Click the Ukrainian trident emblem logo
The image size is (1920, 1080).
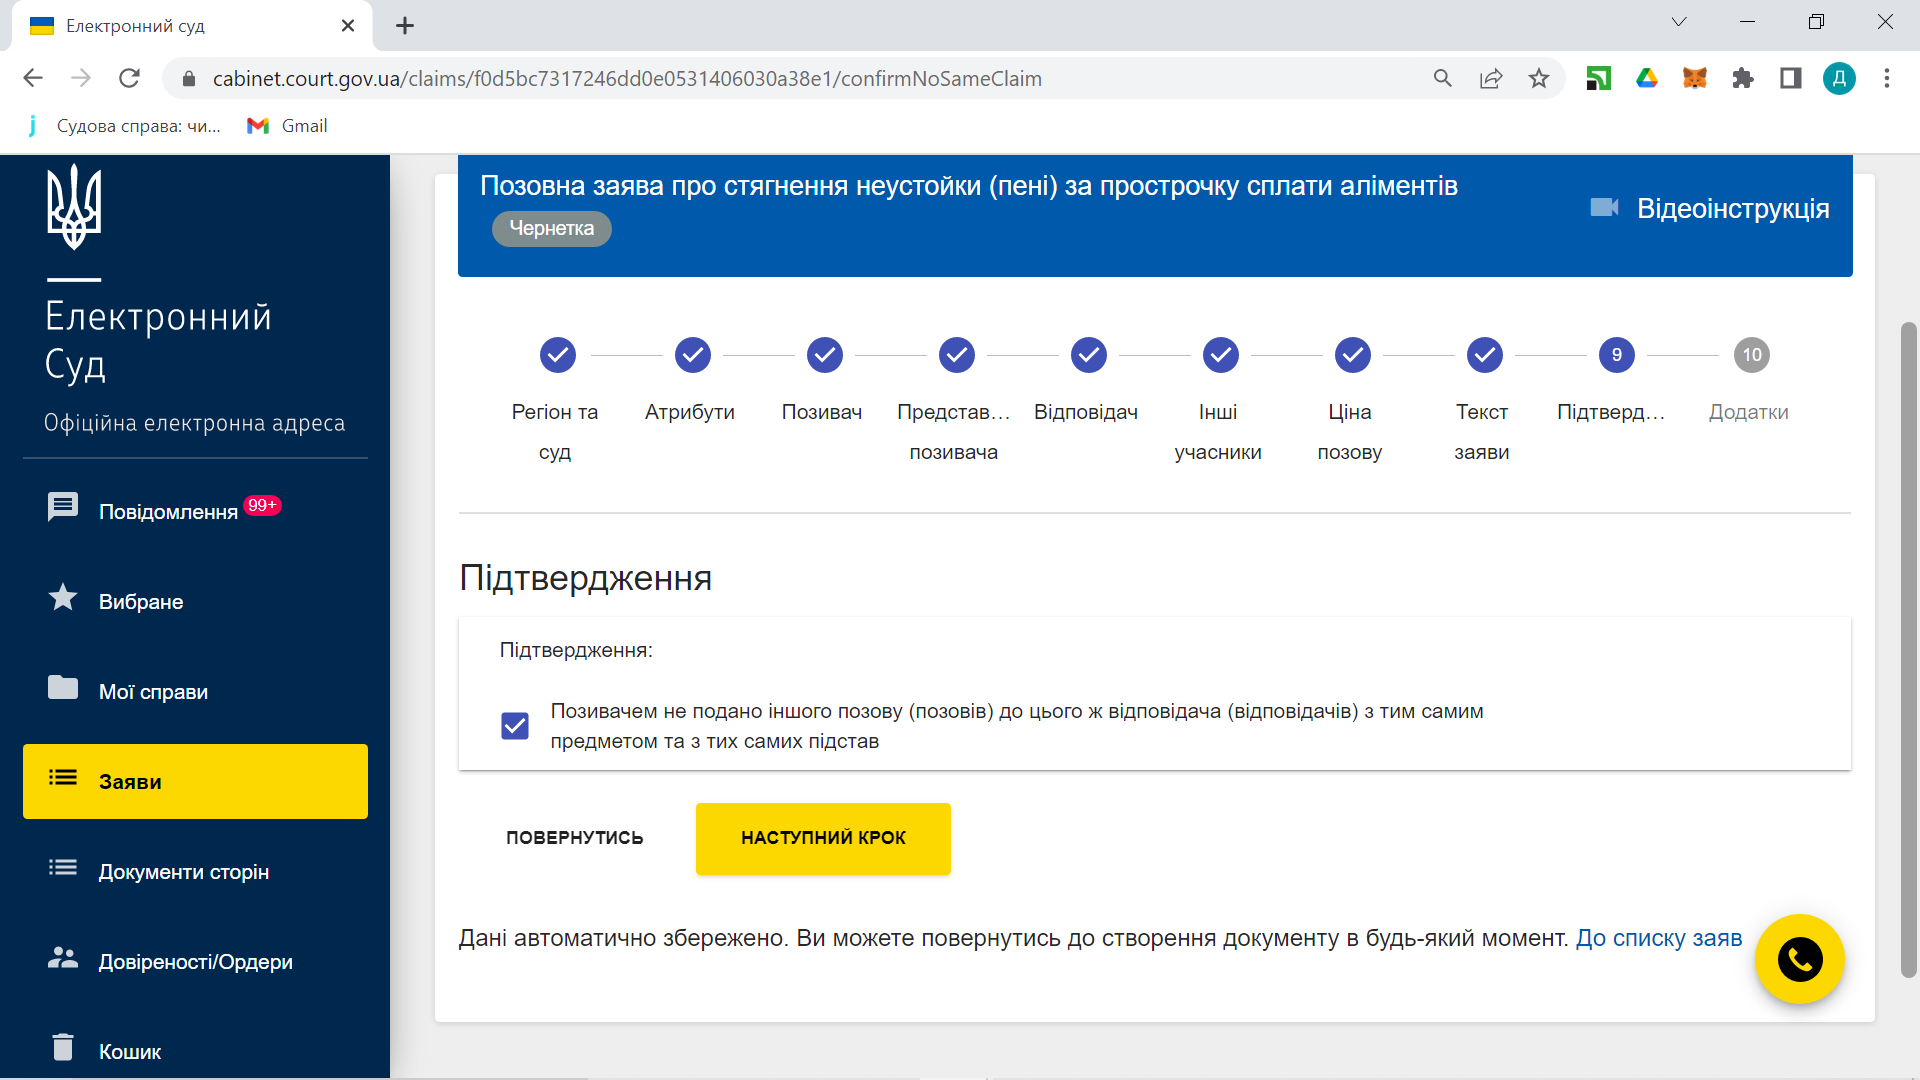click(x=74, y=207)
